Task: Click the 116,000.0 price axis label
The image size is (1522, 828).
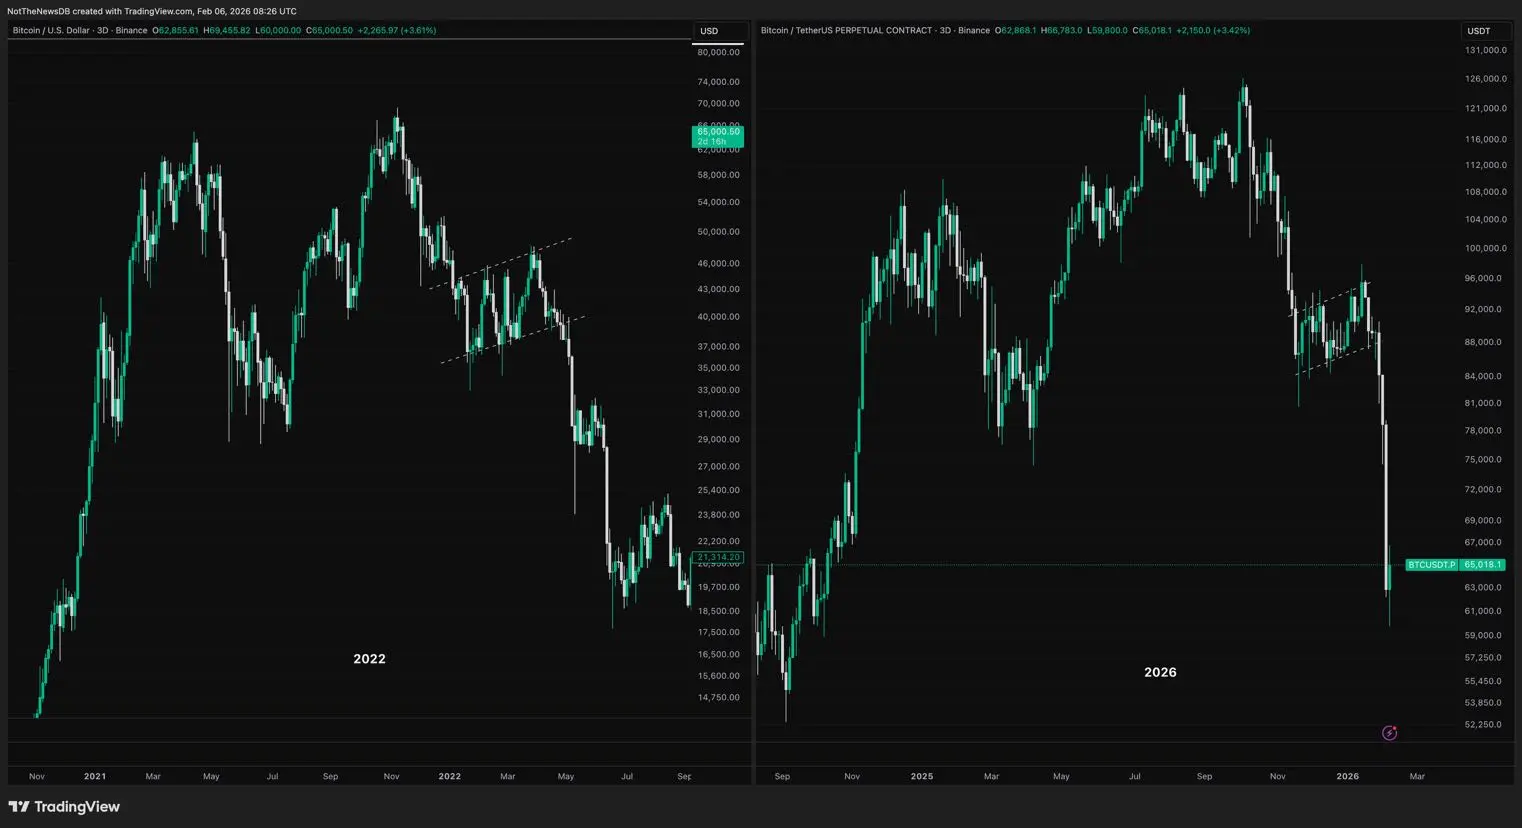Action: point(1486,140)
